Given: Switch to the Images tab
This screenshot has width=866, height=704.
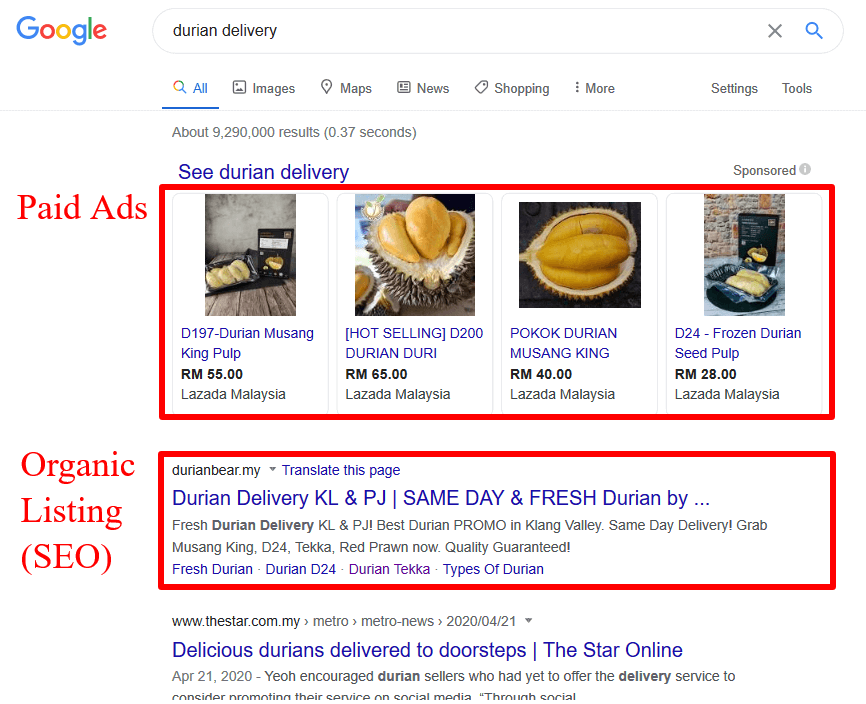Looking at the screenshot, I should coord(263,88).
